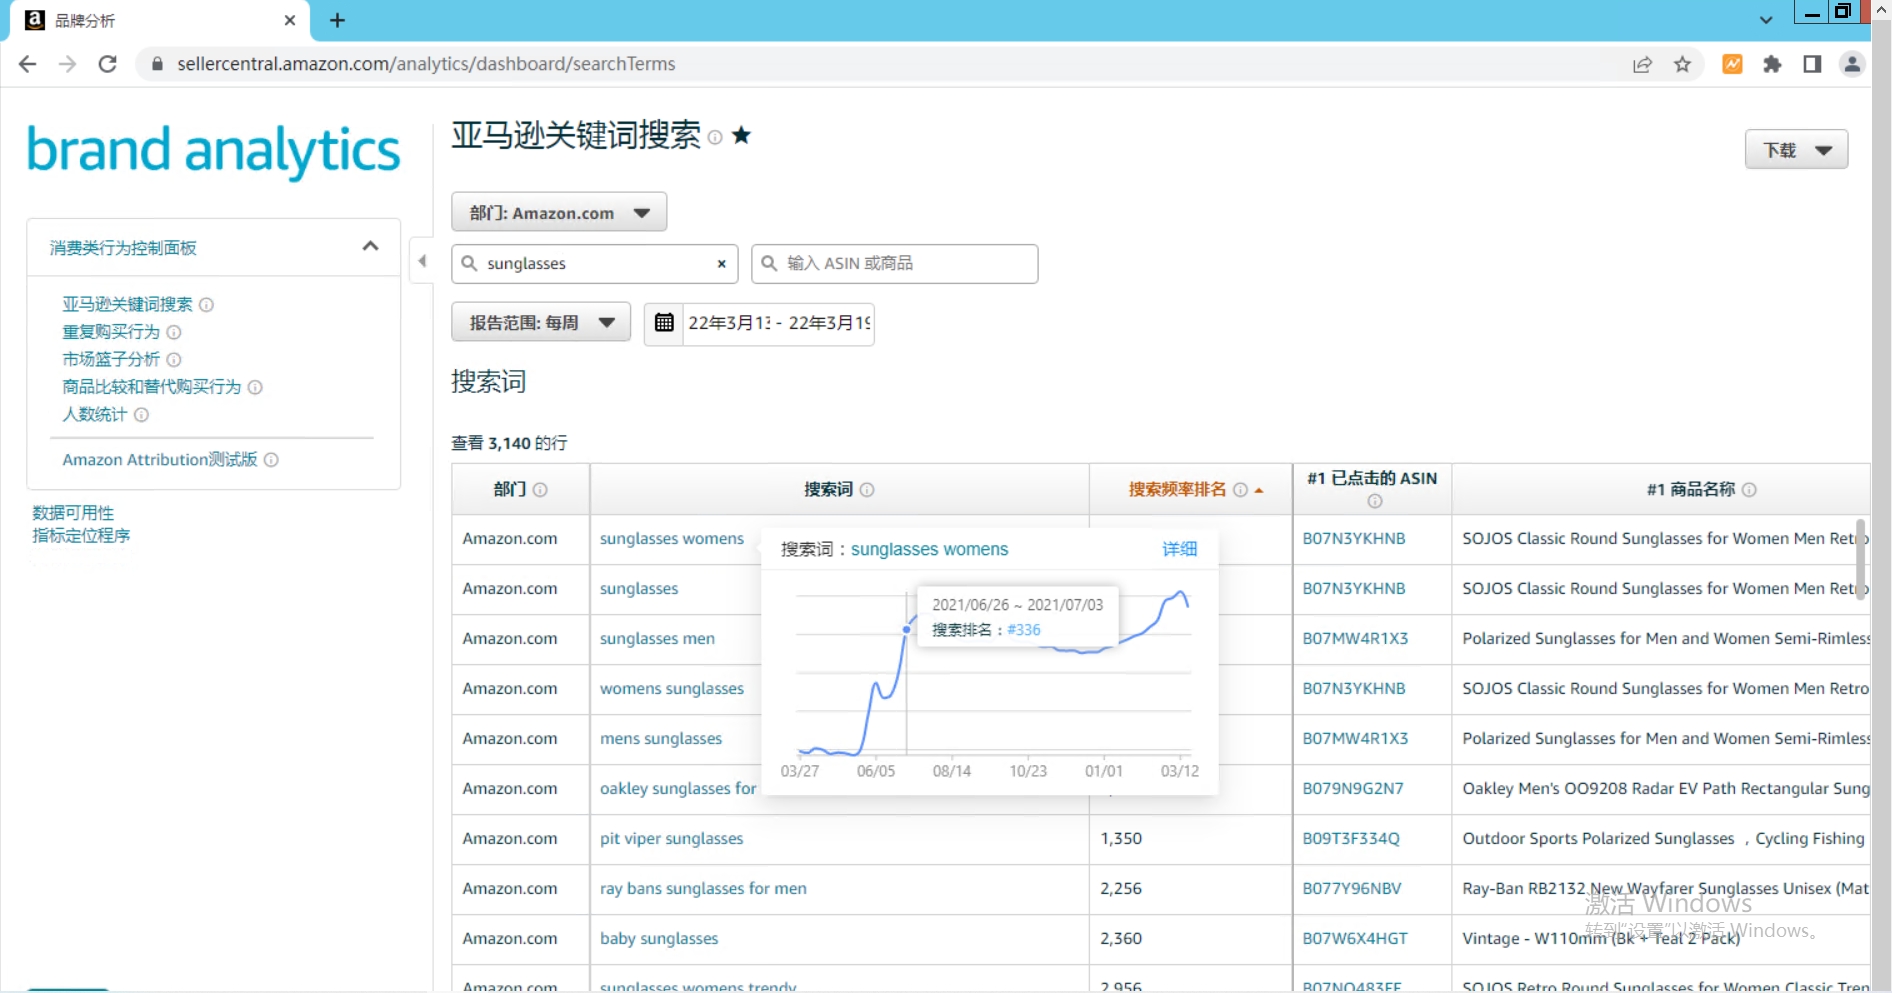The height and width of the screenshot is (993, 1892).
Task: Open the 数据可用性 link
Action: tap(73, 513)
